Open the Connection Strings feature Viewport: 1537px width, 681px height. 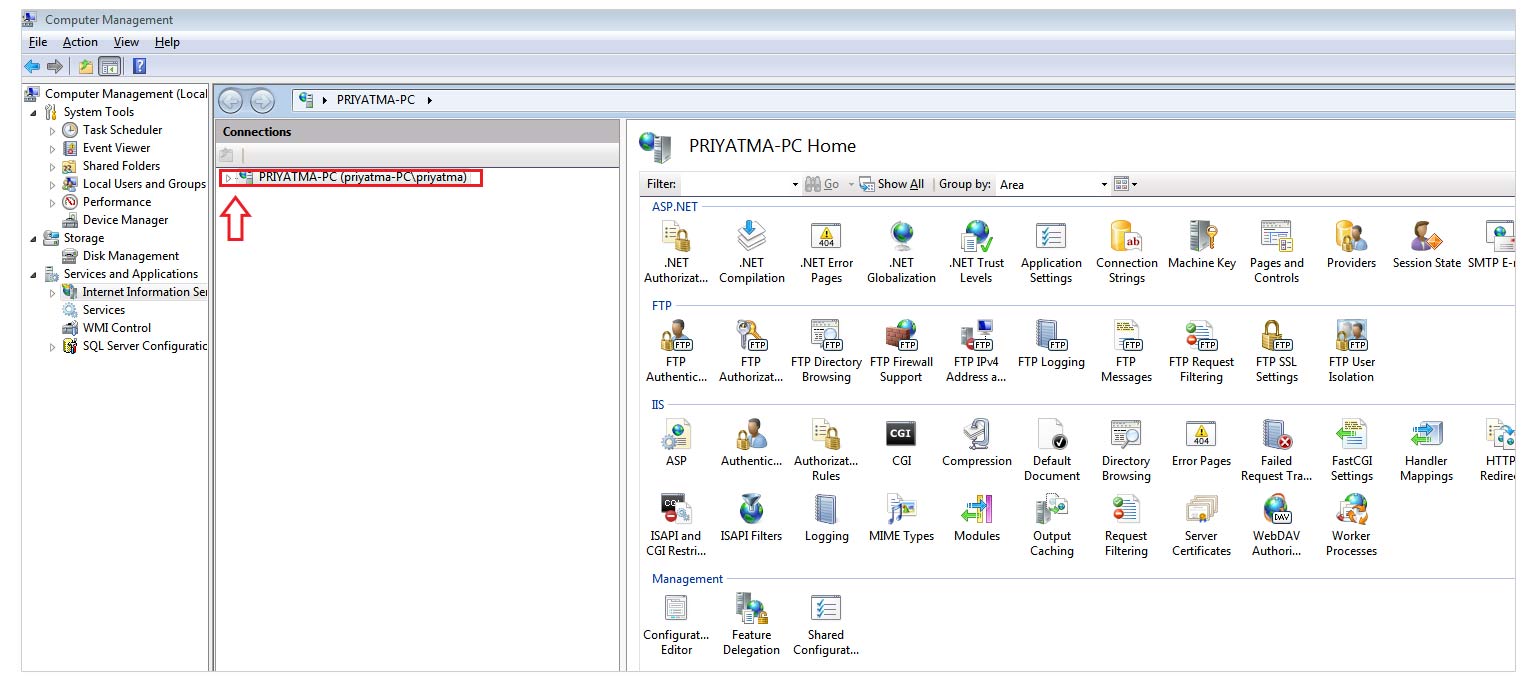point(1126,252)
